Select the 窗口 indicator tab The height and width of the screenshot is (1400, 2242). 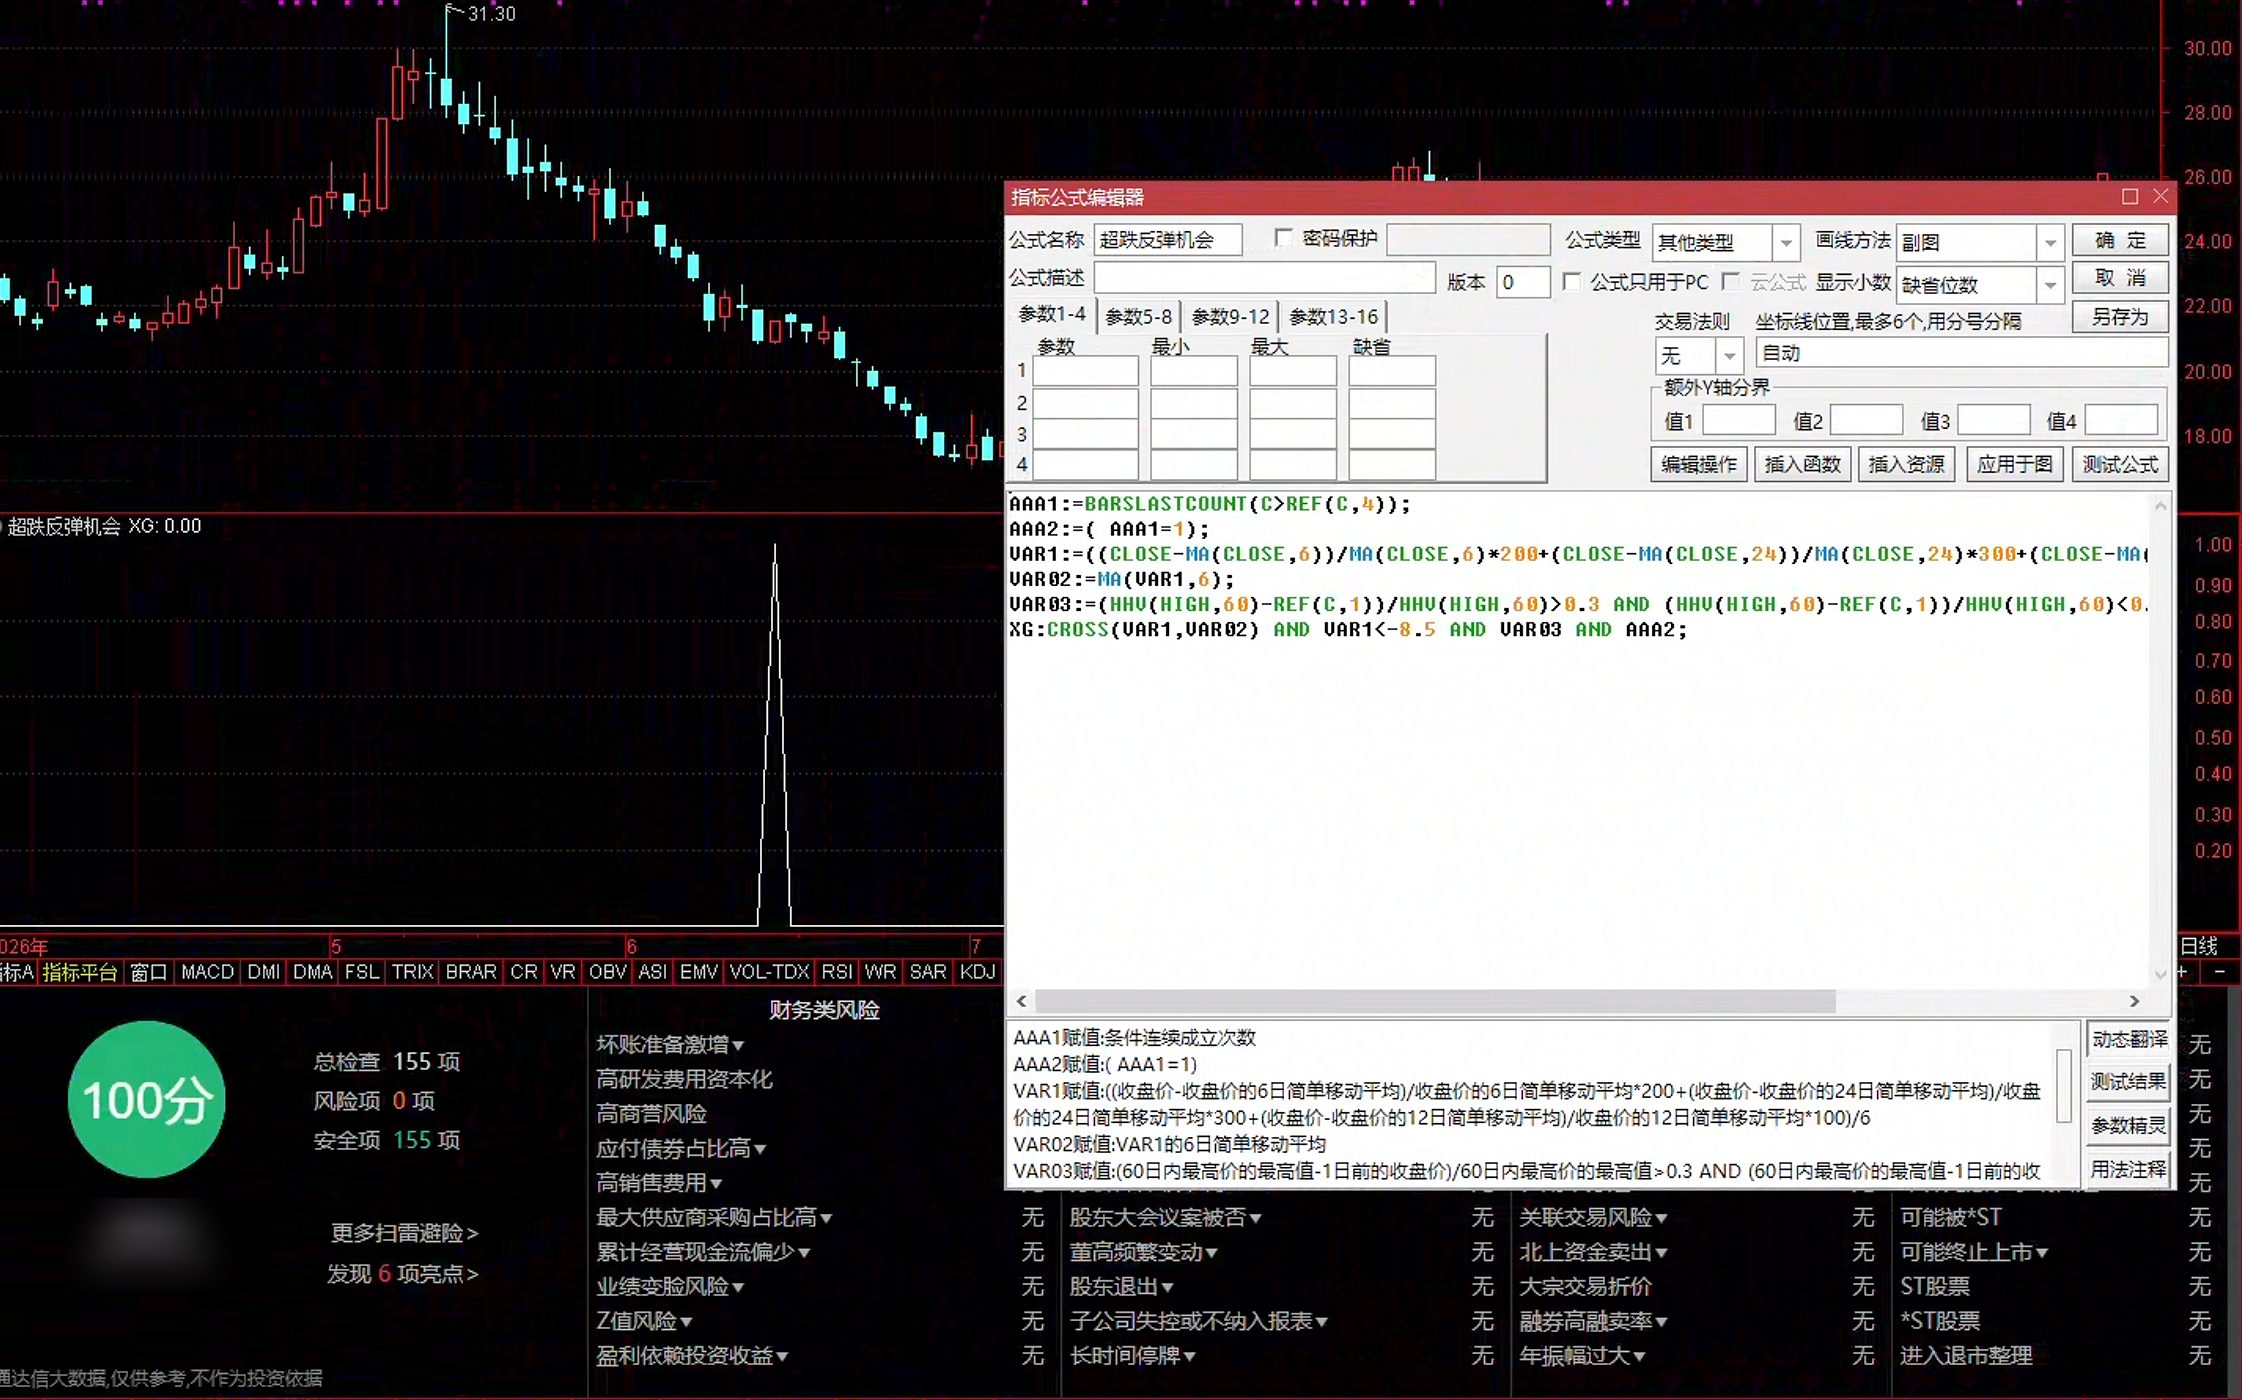149,972
